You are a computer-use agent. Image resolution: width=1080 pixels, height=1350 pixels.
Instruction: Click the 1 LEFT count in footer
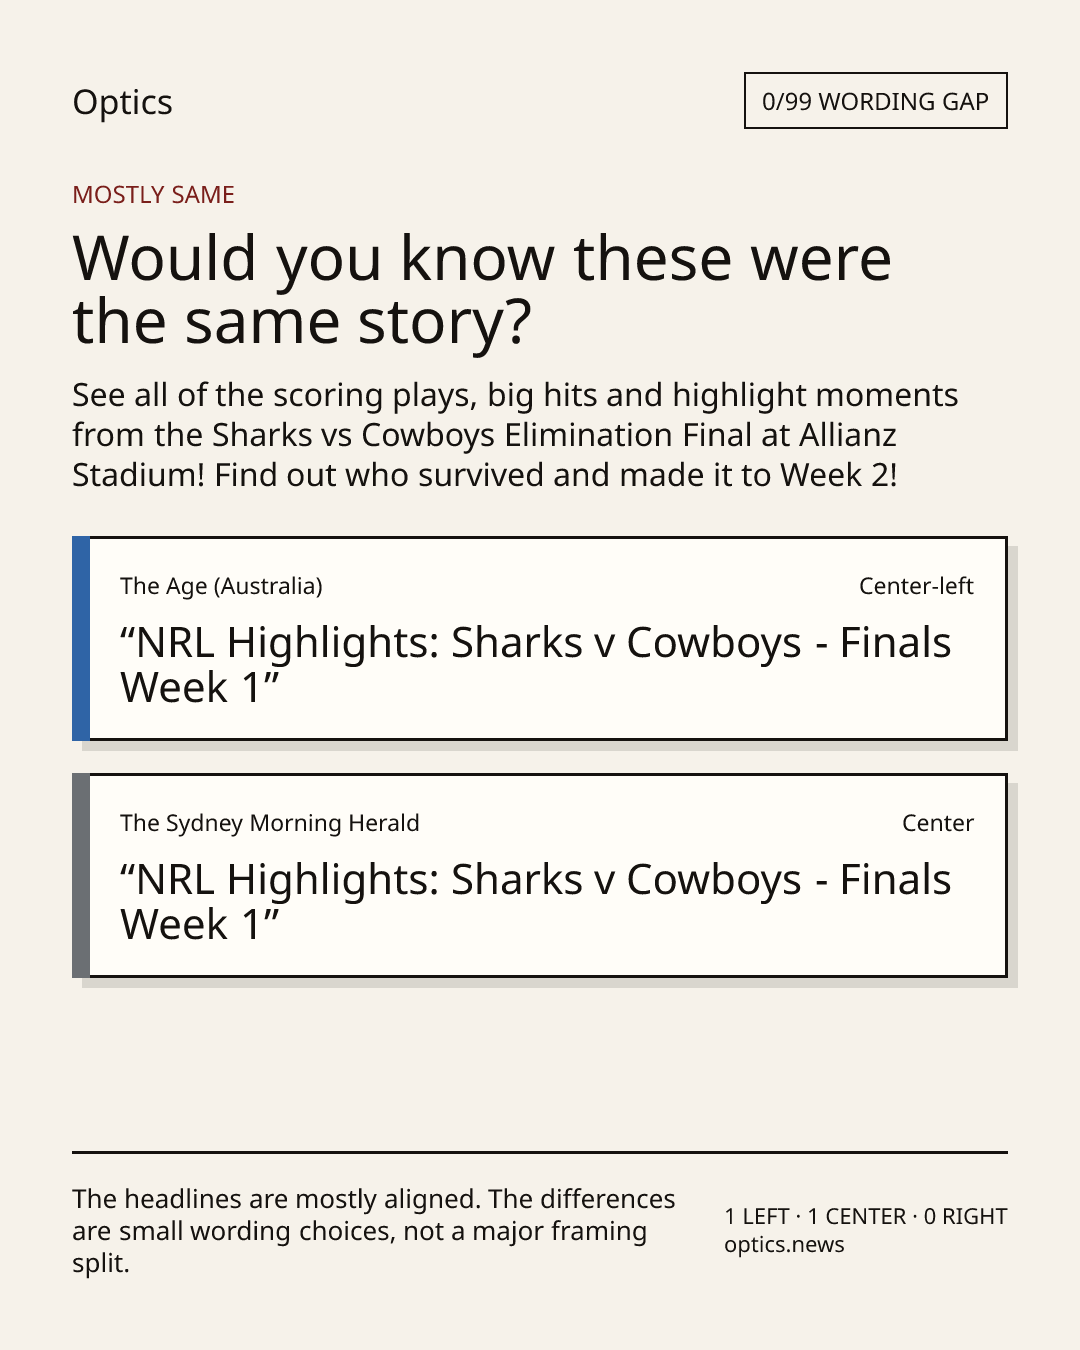click(757, 1217)
